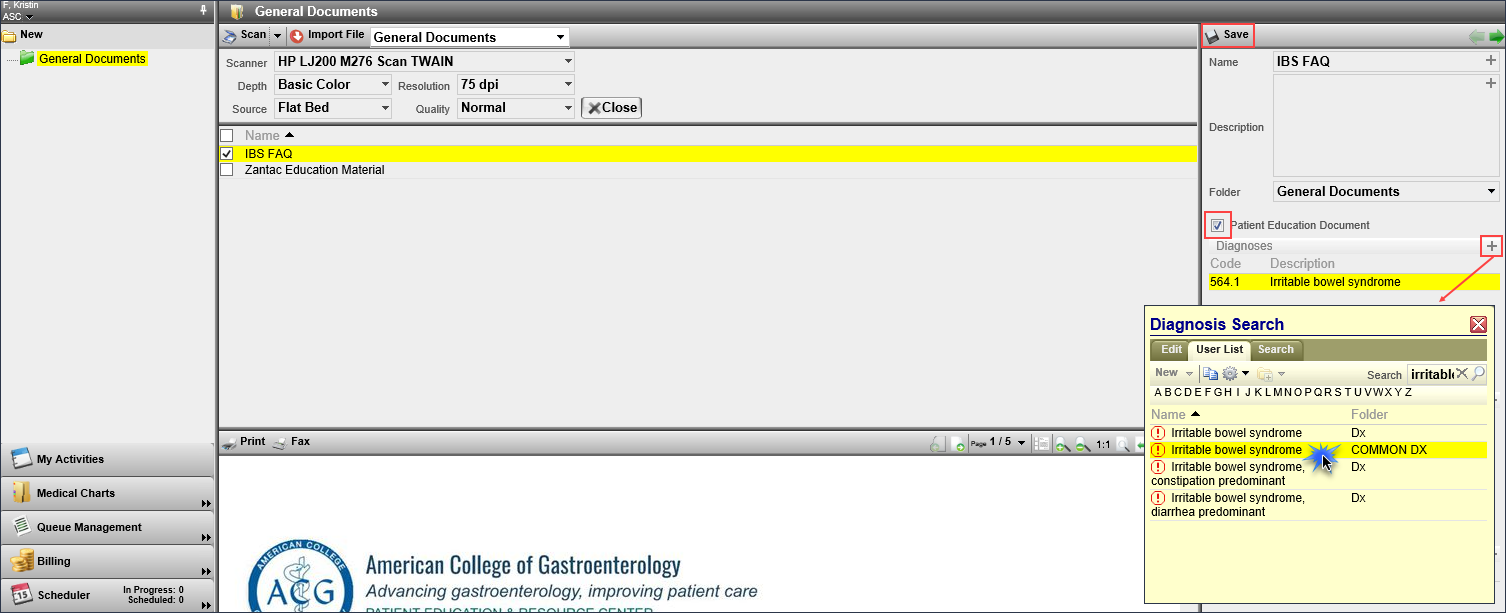
Task: Click the gear settings icon in Diagnosis Search
Action: pyautogui.click(x=1231, y=374)
